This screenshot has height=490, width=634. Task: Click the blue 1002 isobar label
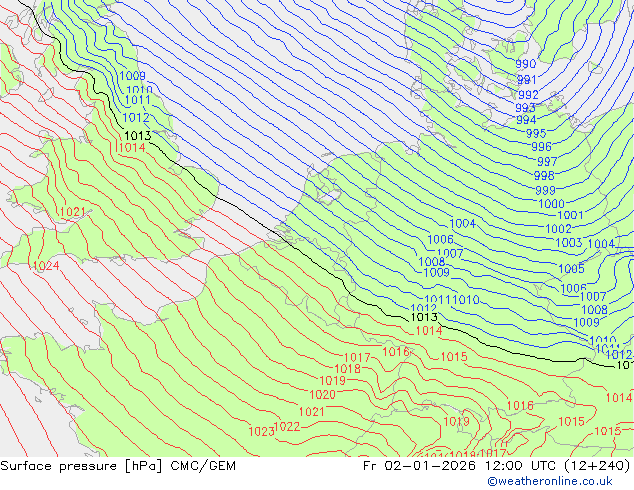[558, 229]
